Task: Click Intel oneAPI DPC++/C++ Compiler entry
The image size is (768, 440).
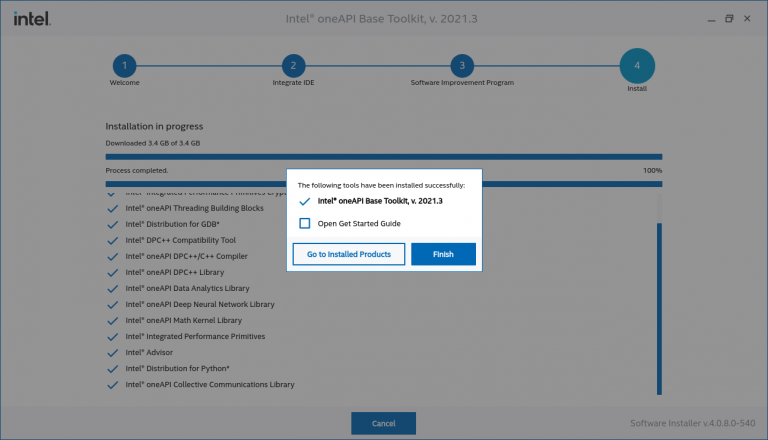Action: point(186,256)
